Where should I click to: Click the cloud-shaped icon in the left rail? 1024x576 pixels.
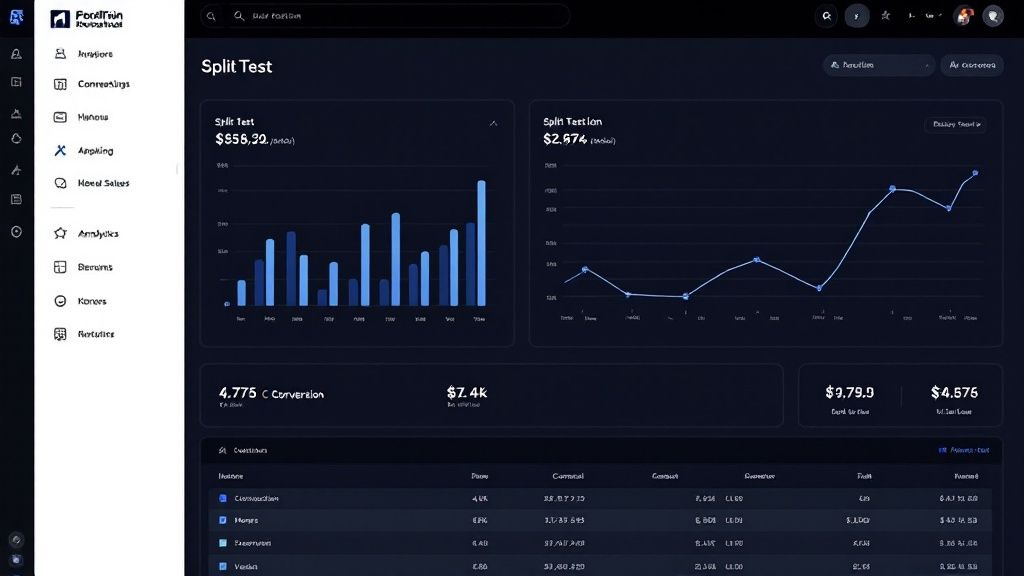point(16,138)
